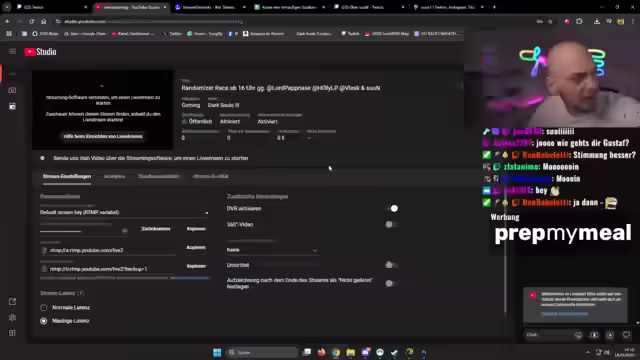
Task: Click the Zurücksetzen button
Action: (156, 229)
